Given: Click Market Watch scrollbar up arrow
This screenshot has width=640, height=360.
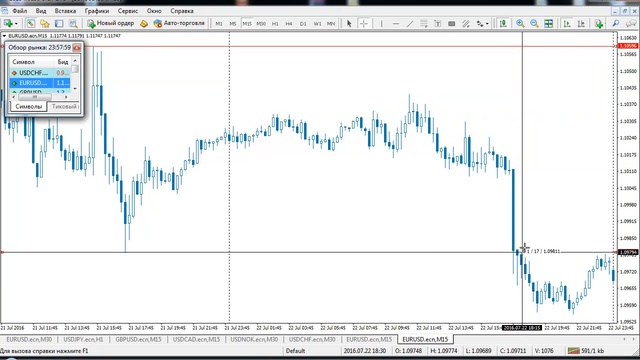Looking at the screenshot, I should pos(75,60).
